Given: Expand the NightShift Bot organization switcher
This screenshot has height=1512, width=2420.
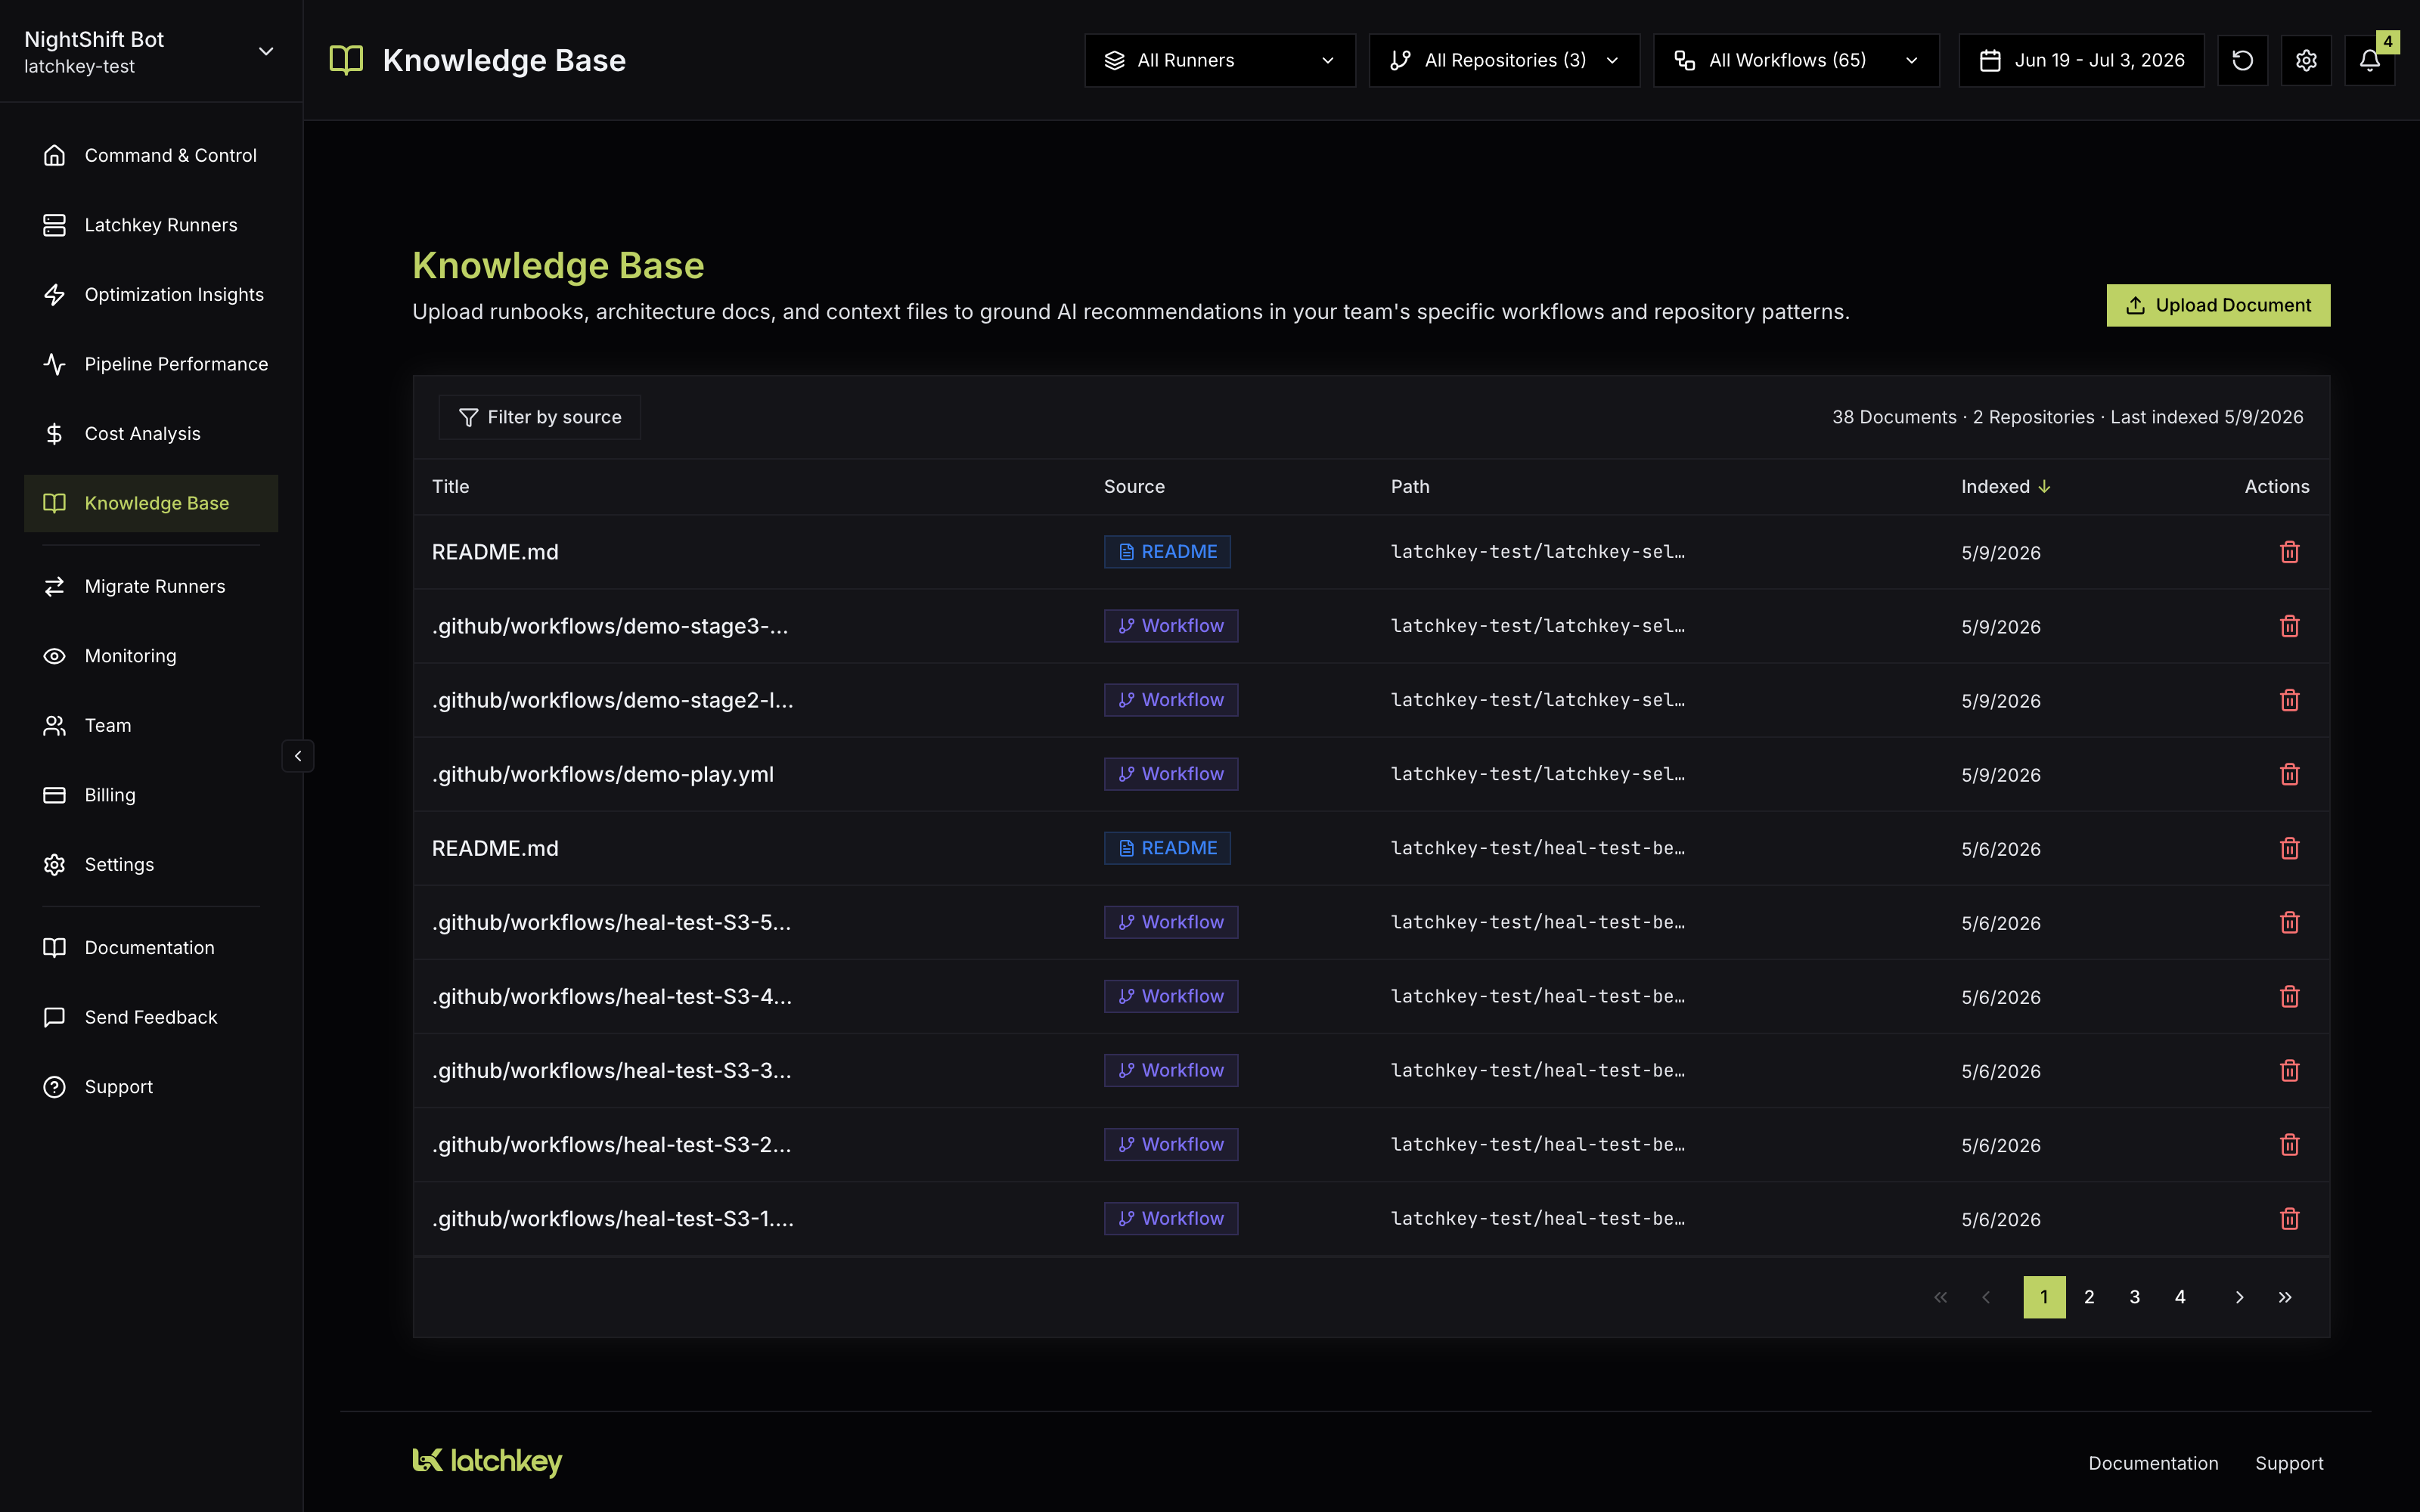Looking at the screenshot, I should (x=151, y=52).
